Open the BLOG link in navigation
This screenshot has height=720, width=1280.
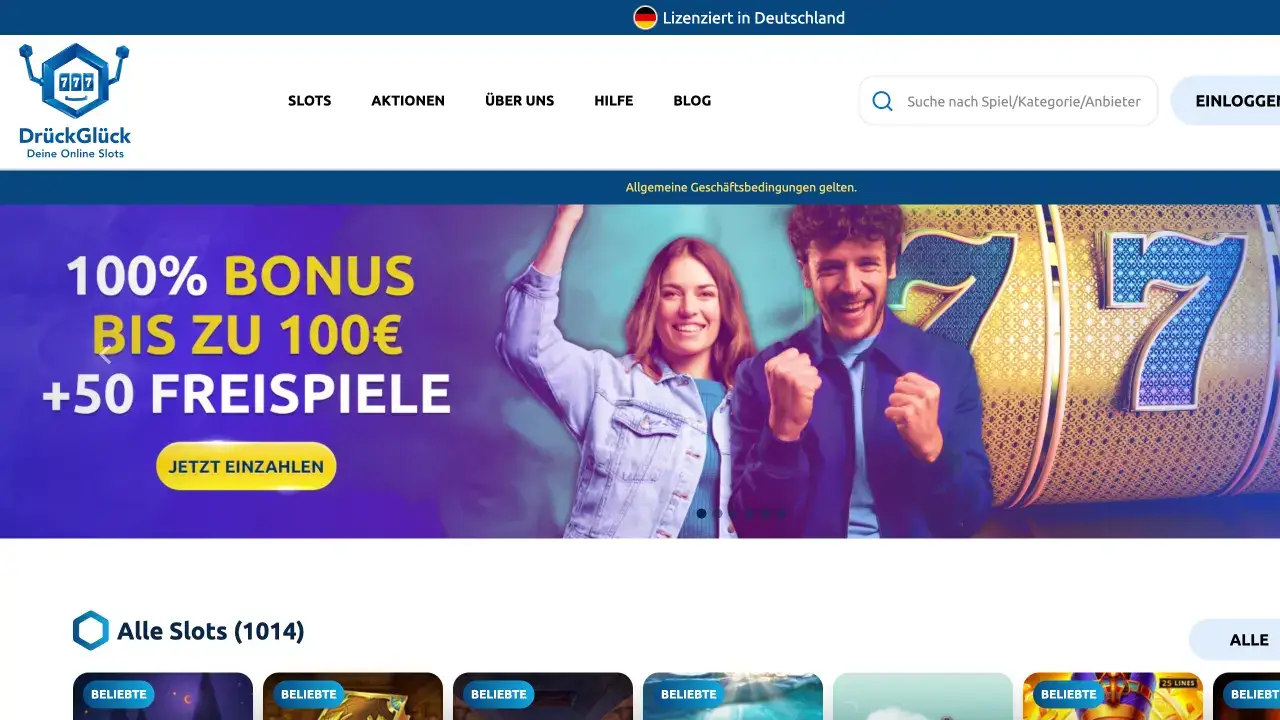tap(692, 101)
